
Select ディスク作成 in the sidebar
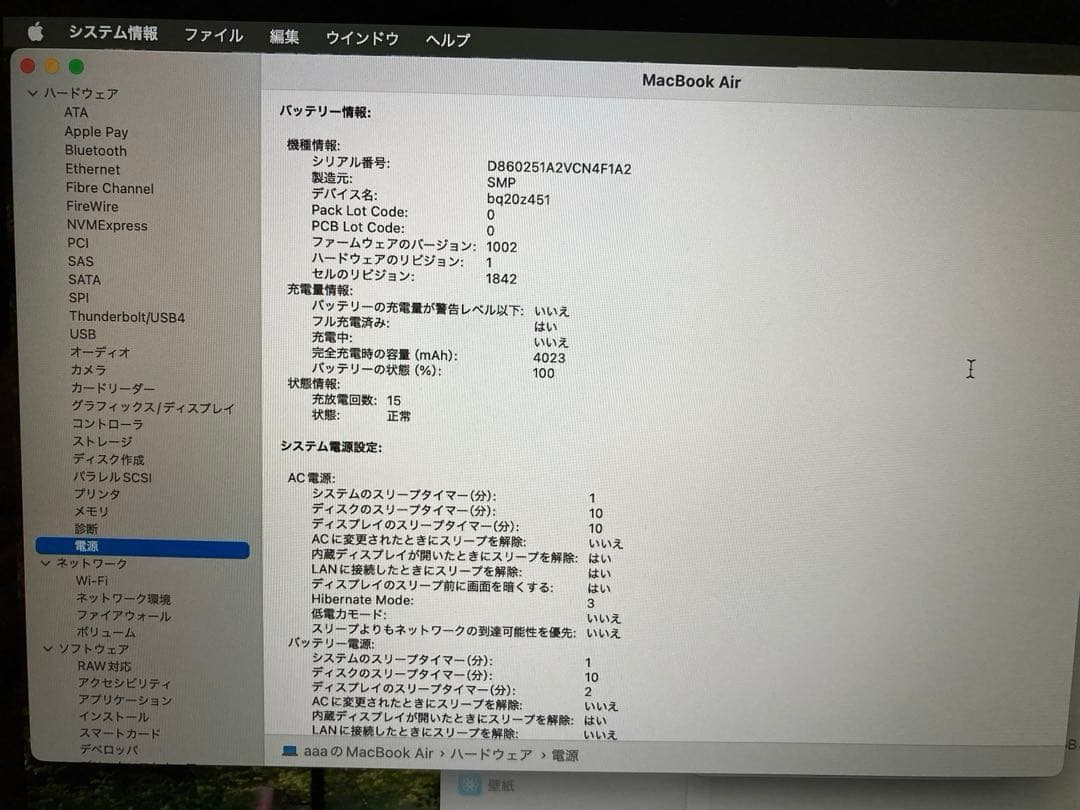[108, 459]
